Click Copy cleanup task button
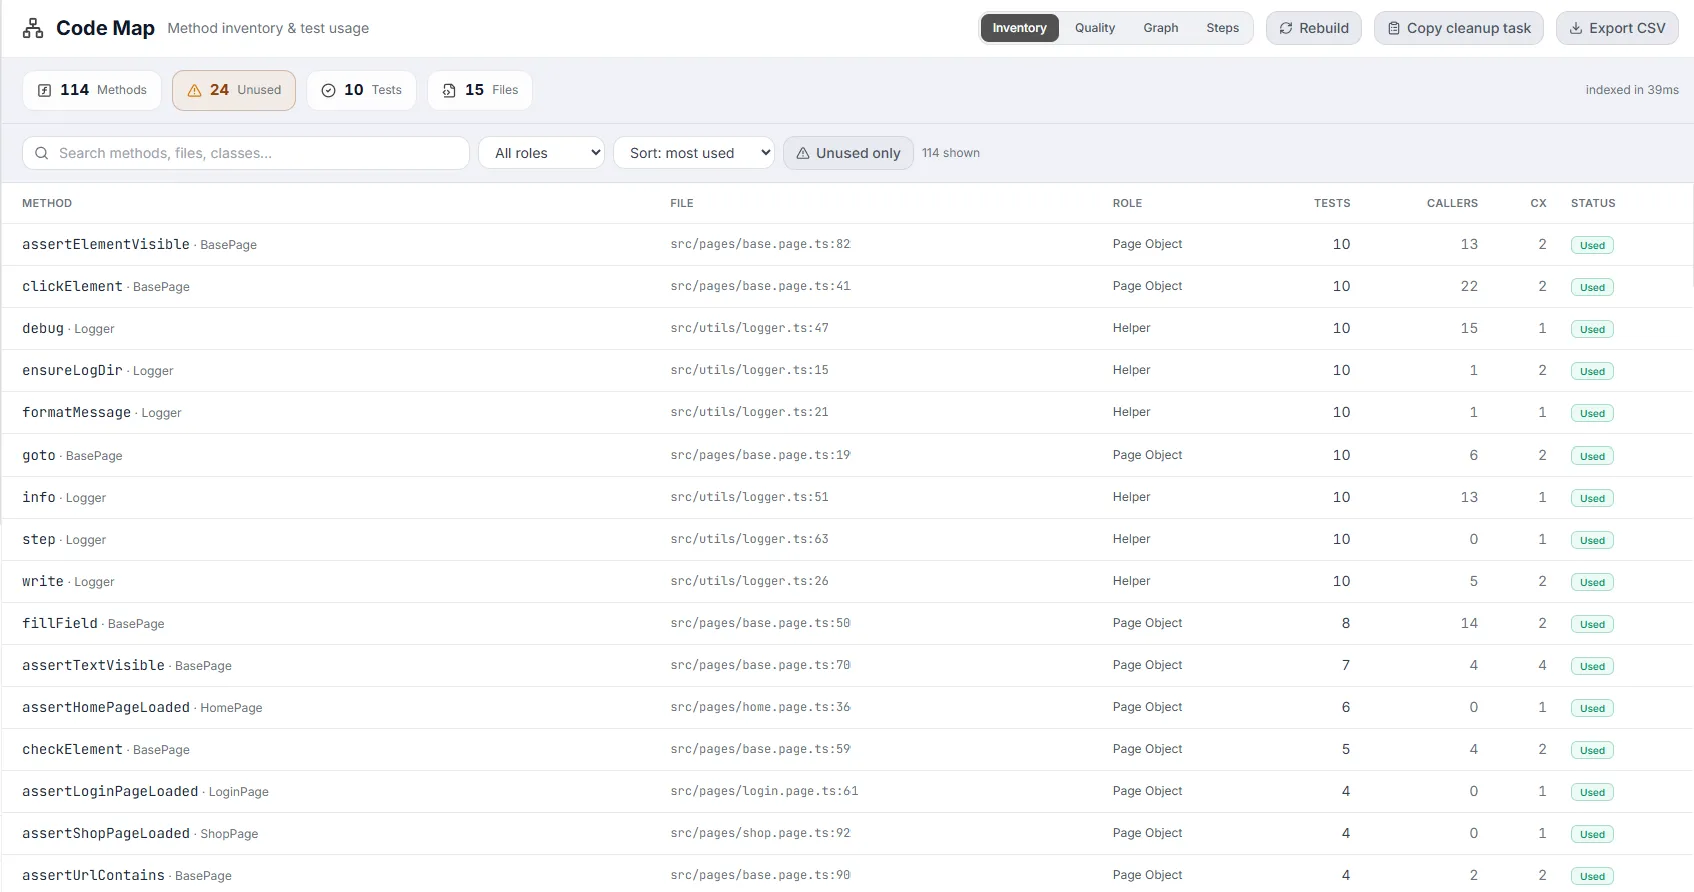1694x892 pixels. [1459, 28]
